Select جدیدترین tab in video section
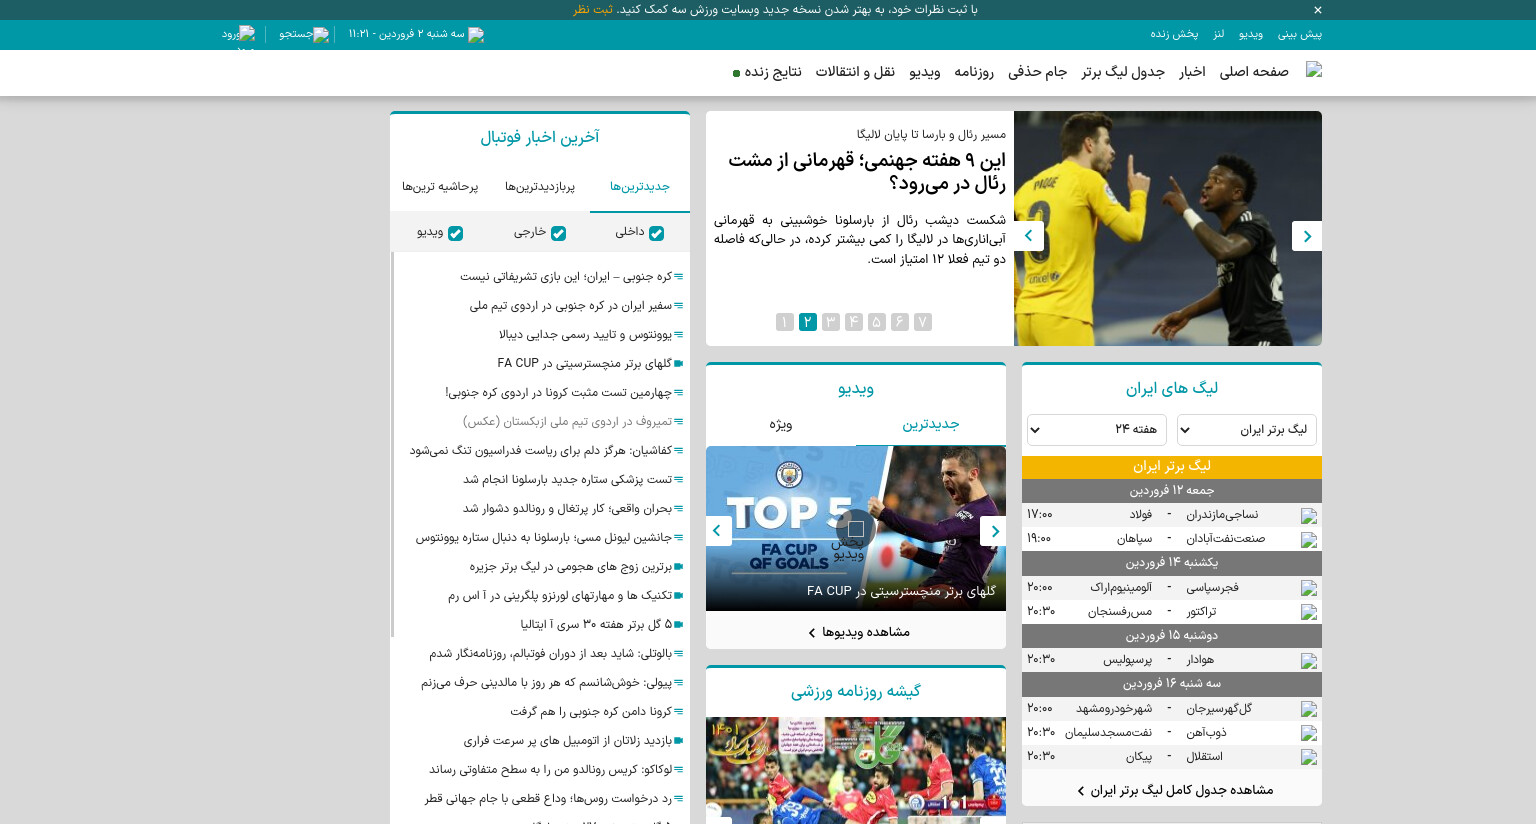Viewport: 1536px width, 824px height. (931, 424)
